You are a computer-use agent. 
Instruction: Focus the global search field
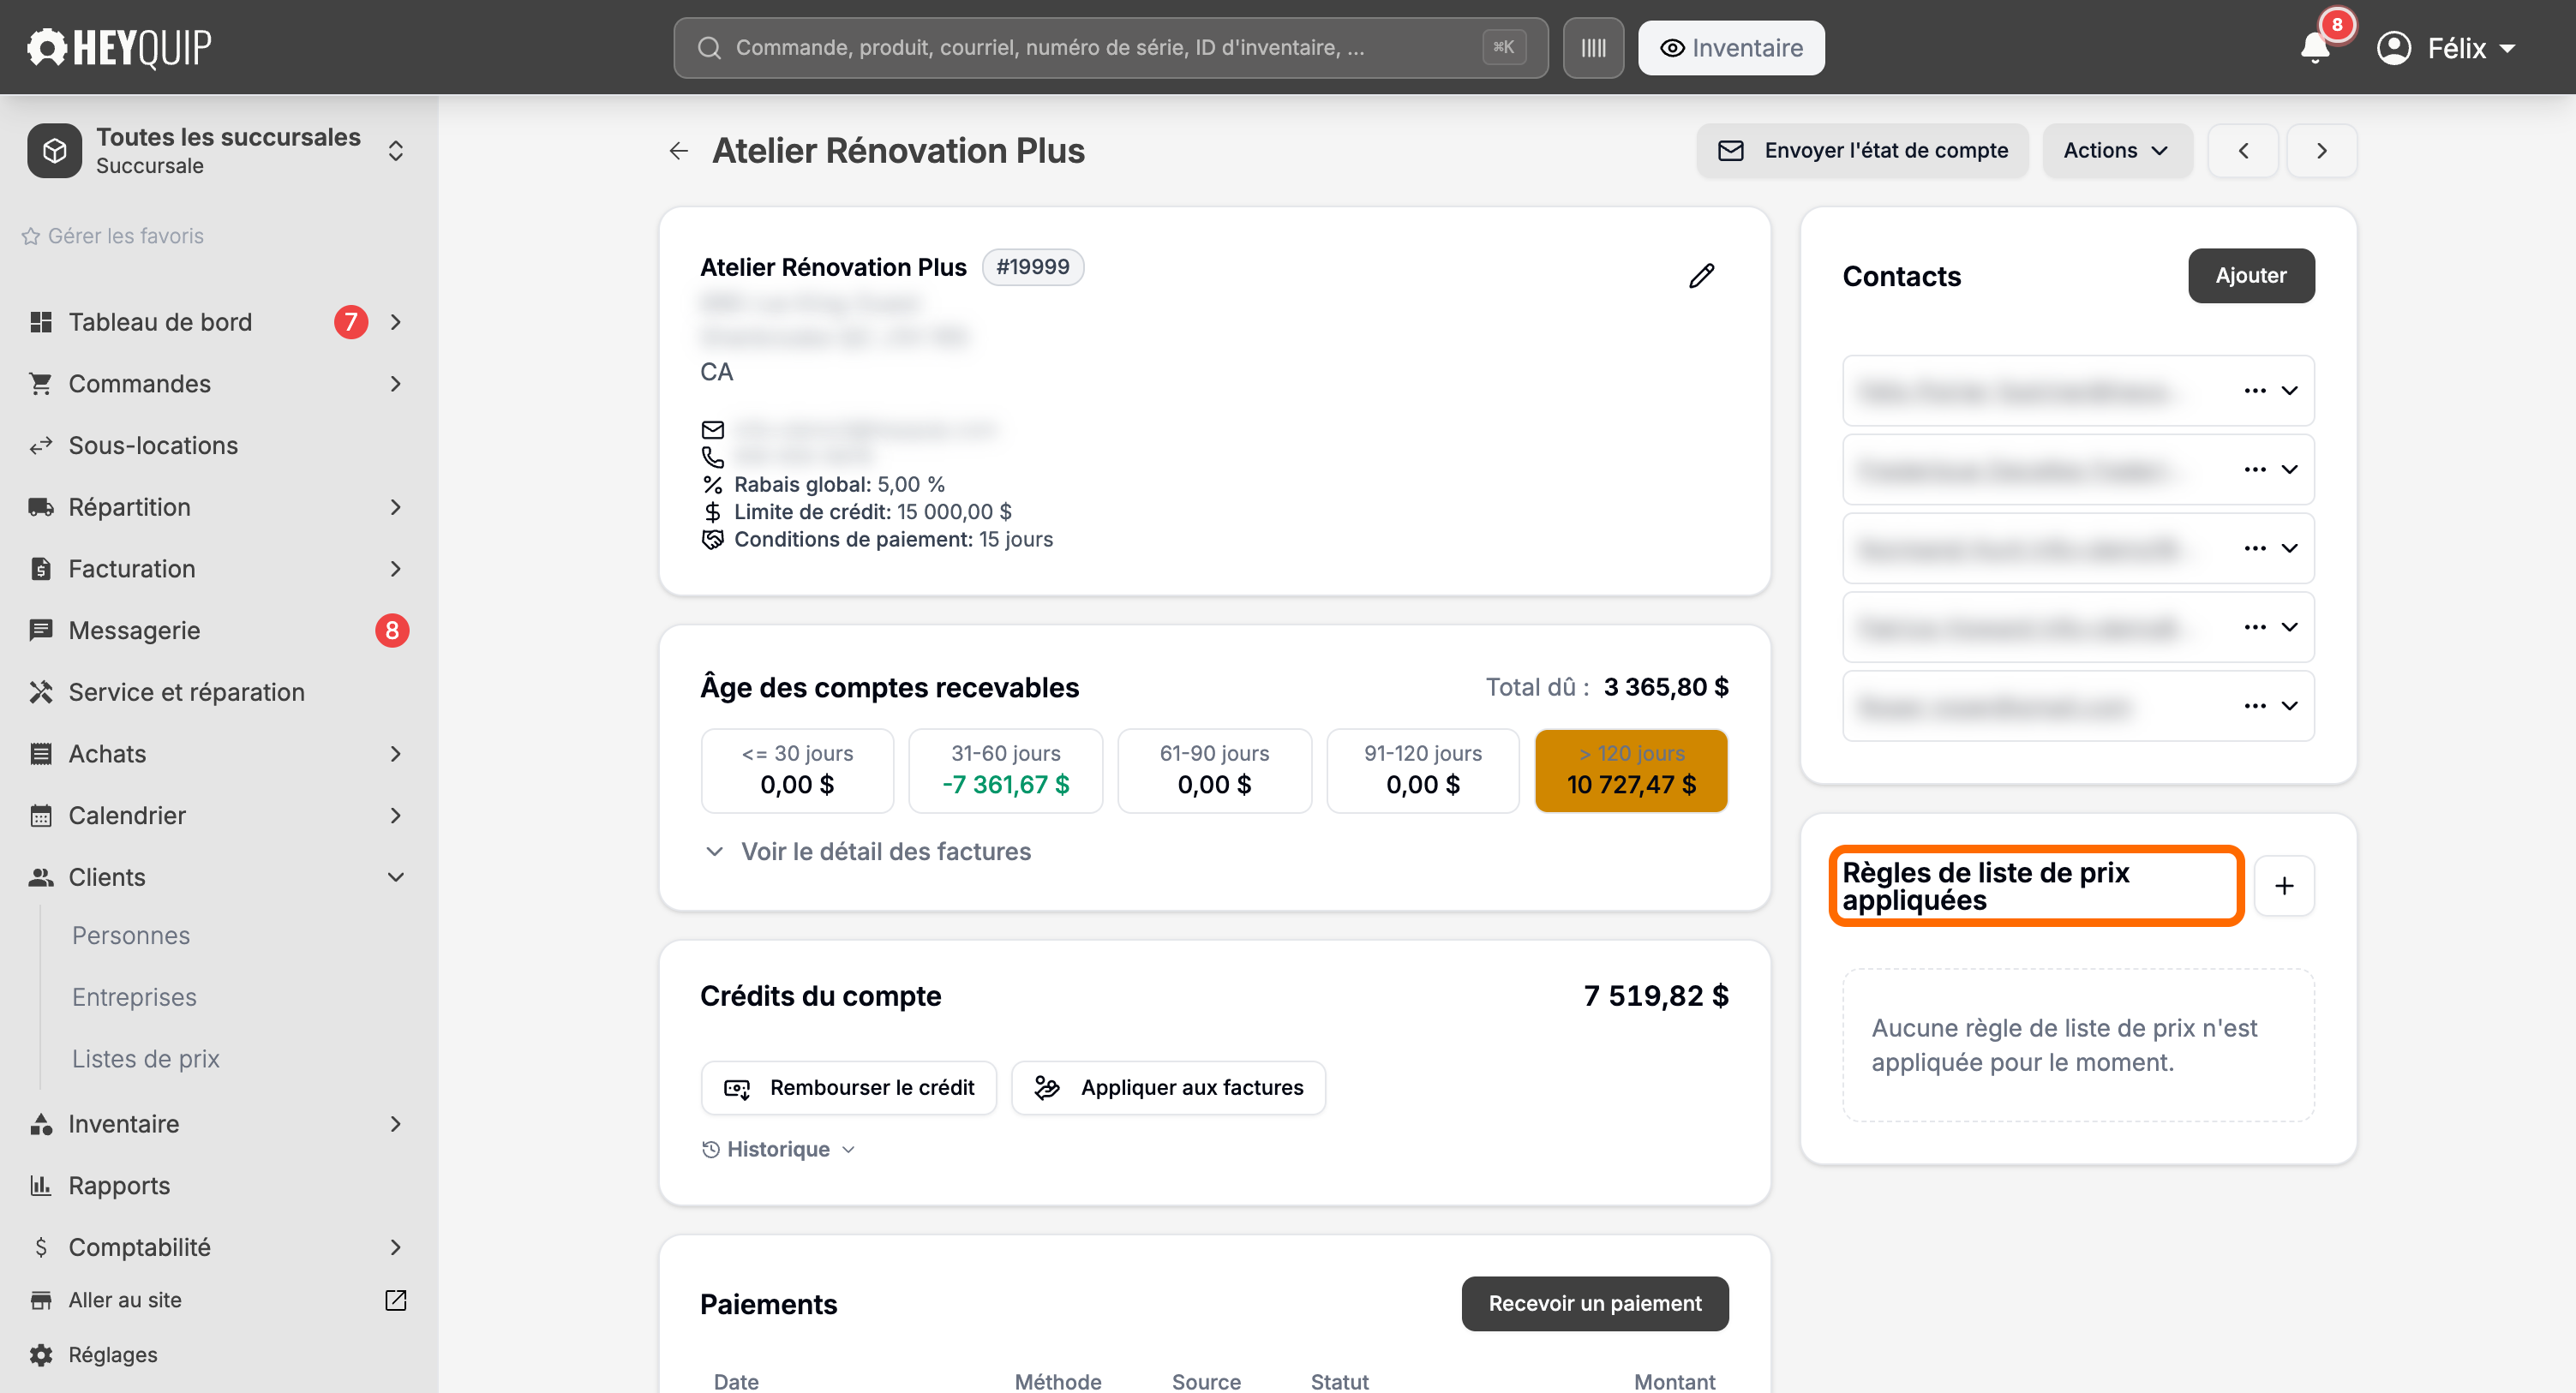pyautogui.click(x=1110, y=48)
